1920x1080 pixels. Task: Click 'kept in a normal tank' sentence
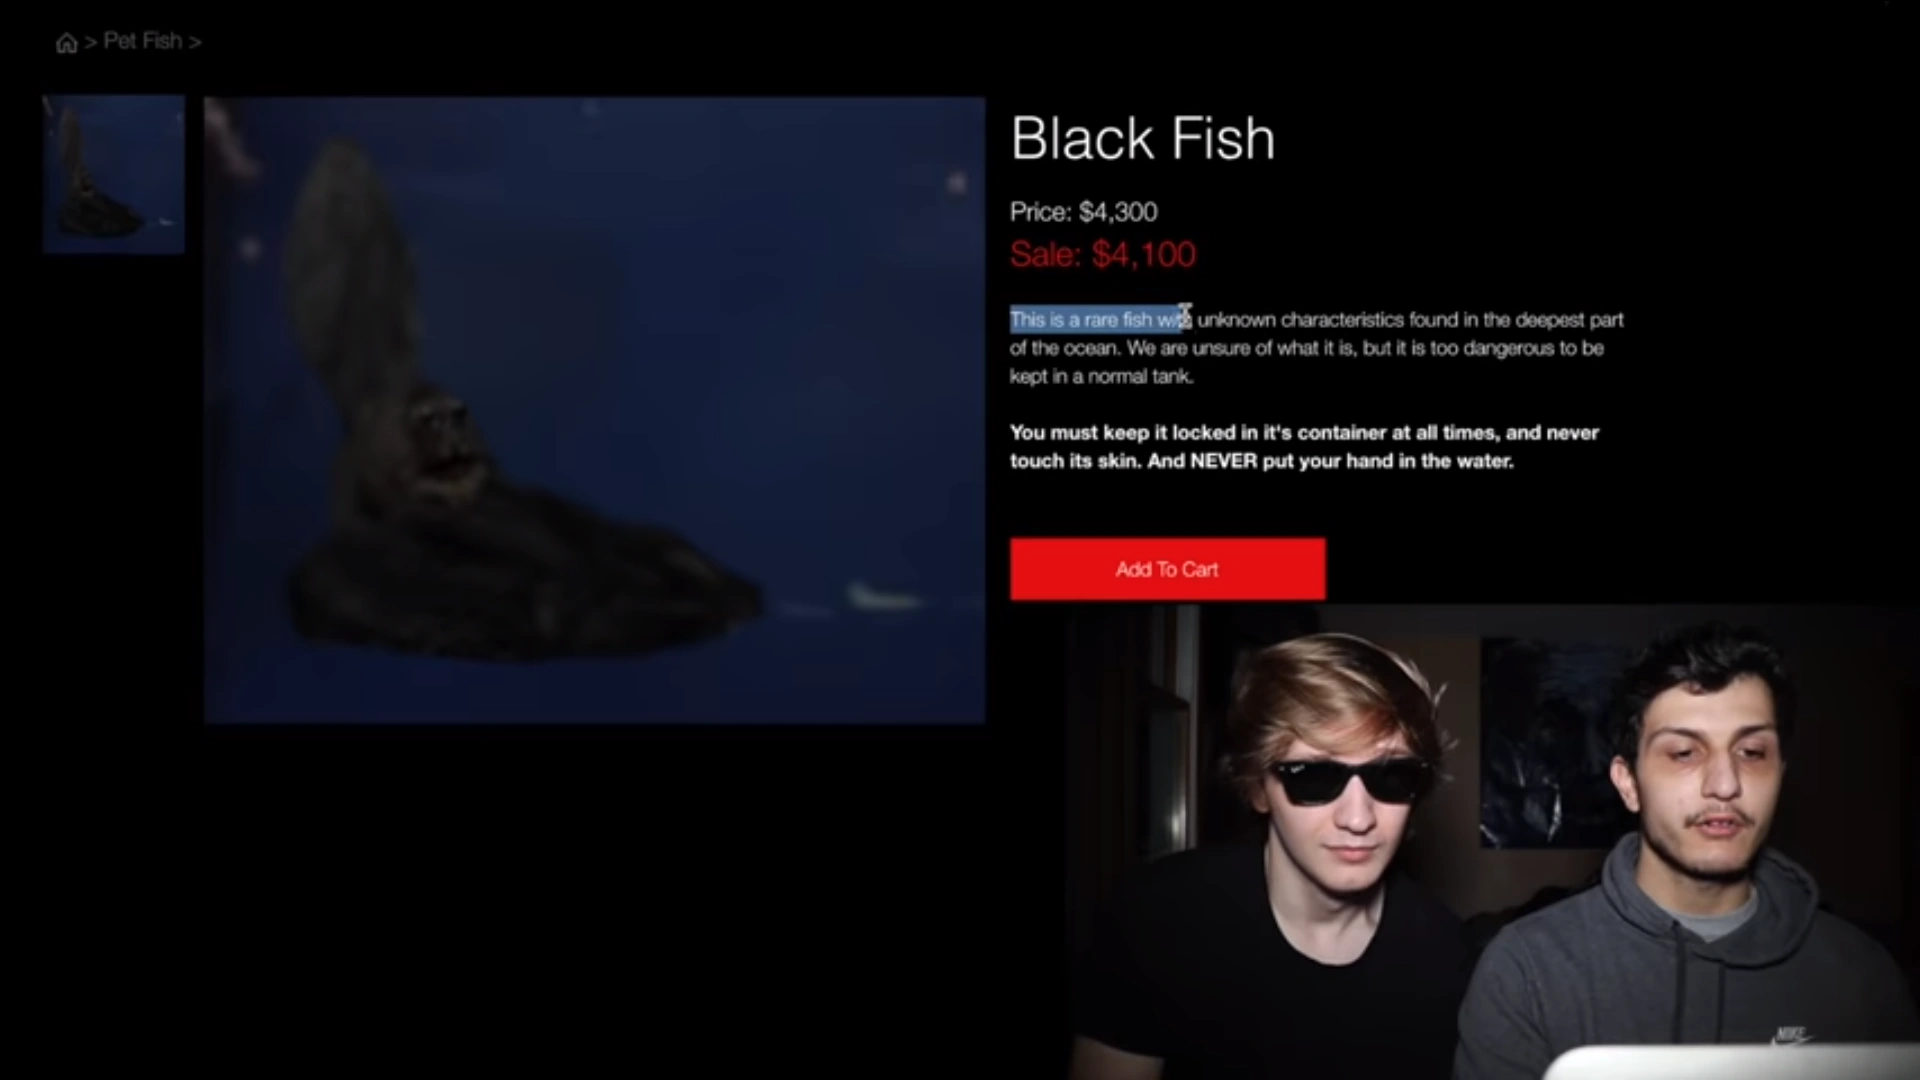click(1101, 376)
